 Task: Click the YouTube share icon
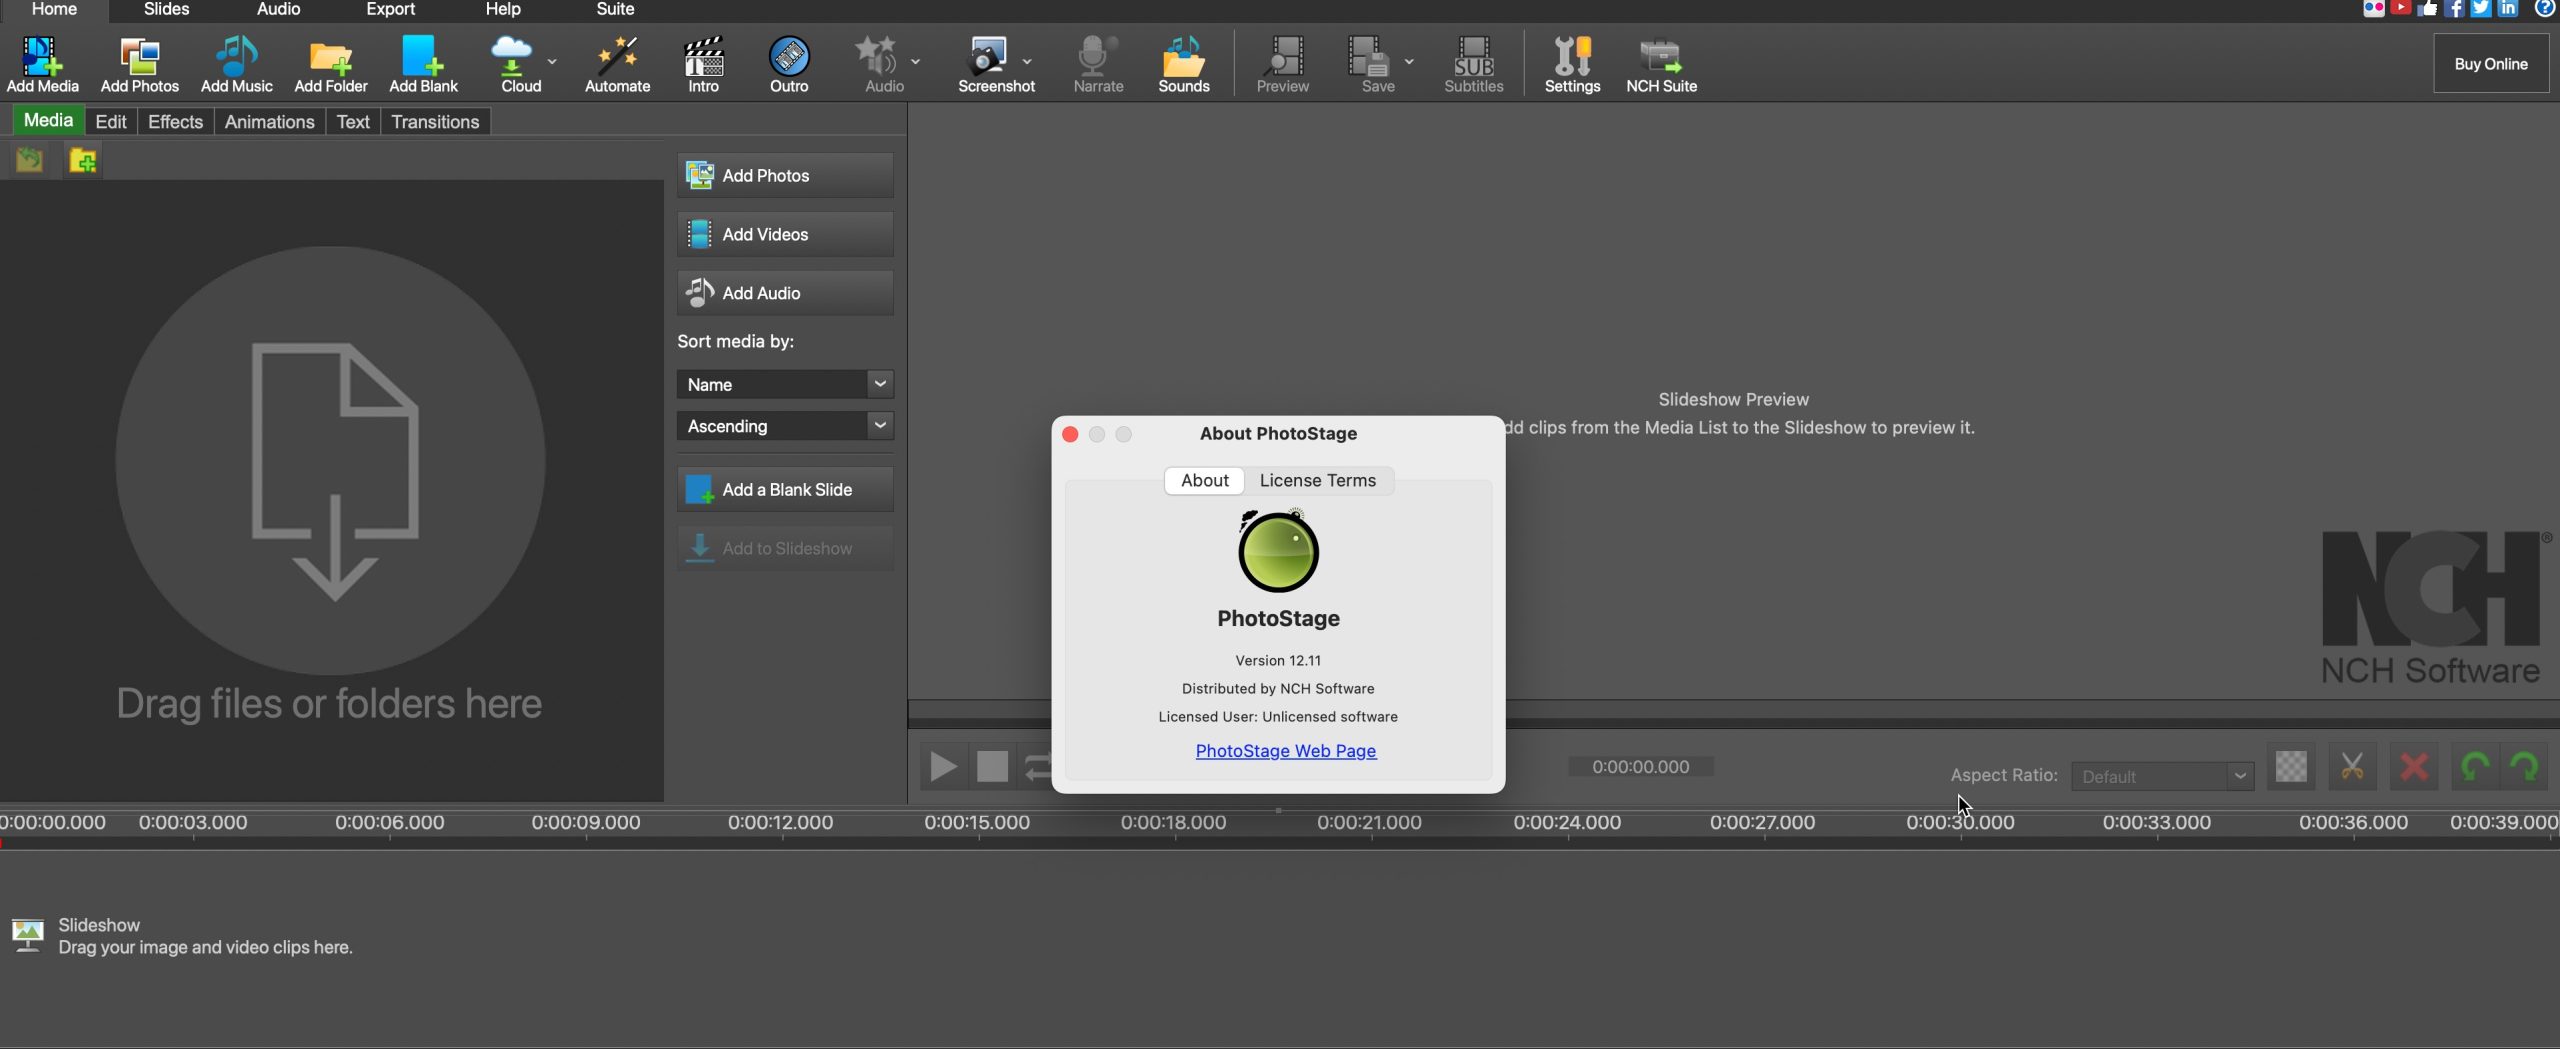point(2401,9)
